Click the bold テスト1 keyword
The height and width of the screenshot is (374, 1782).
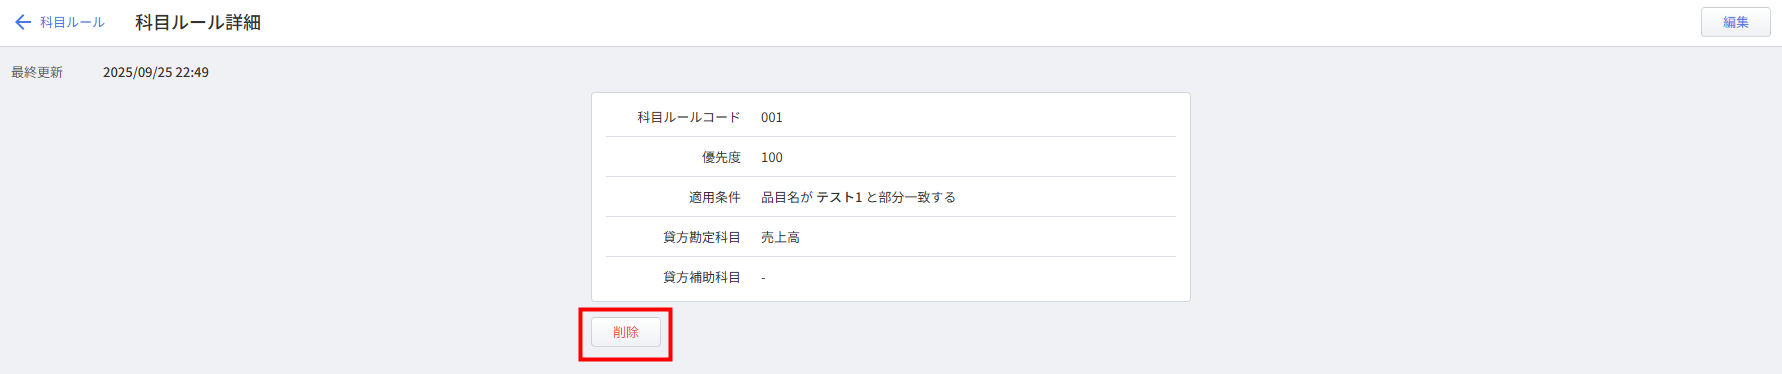click(x=839, y=197)
